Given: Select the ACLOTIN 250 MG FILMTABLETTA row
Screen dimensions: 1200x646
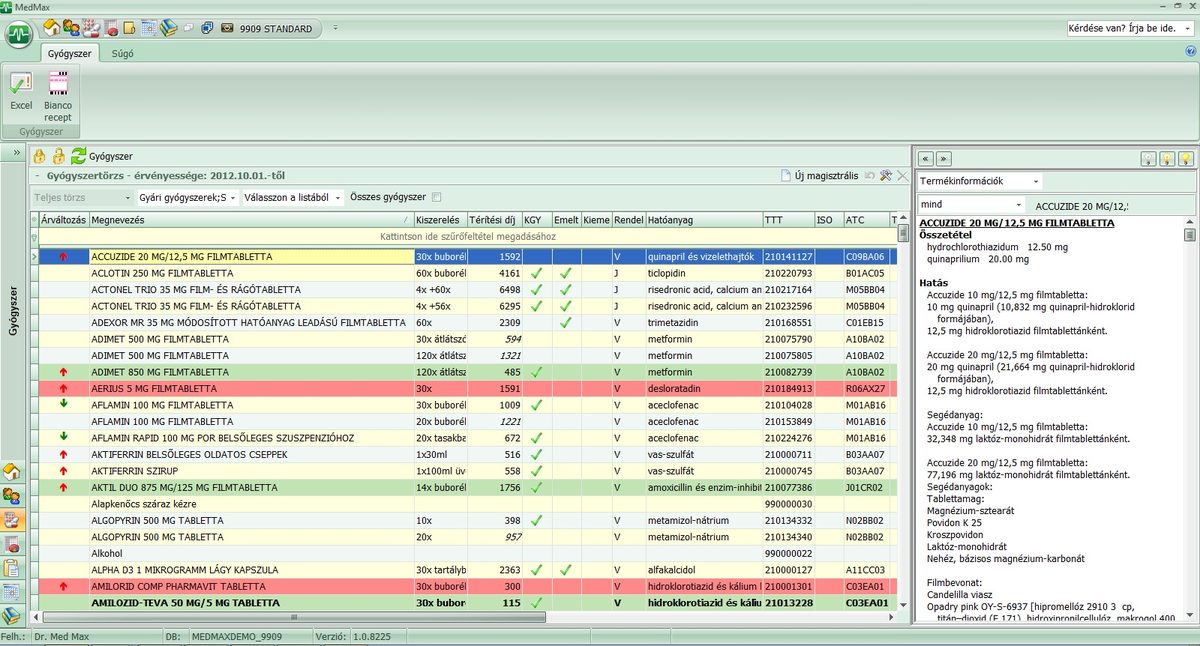Looking at the screenshot, I should pos(467,273).
